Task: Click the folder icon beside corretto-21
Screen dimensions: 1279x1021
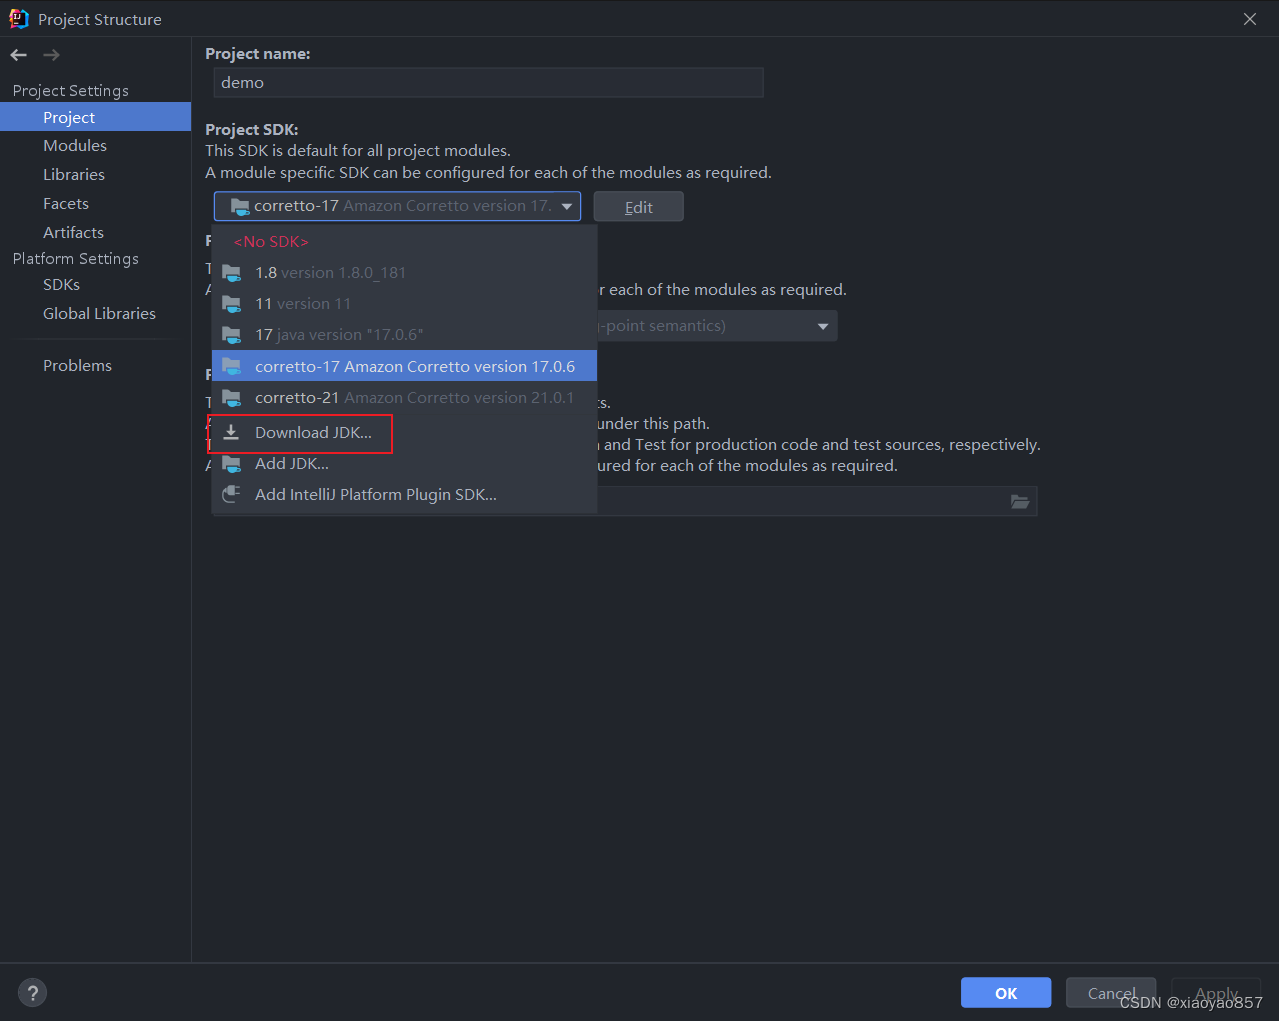Action: tap(232, 398)
